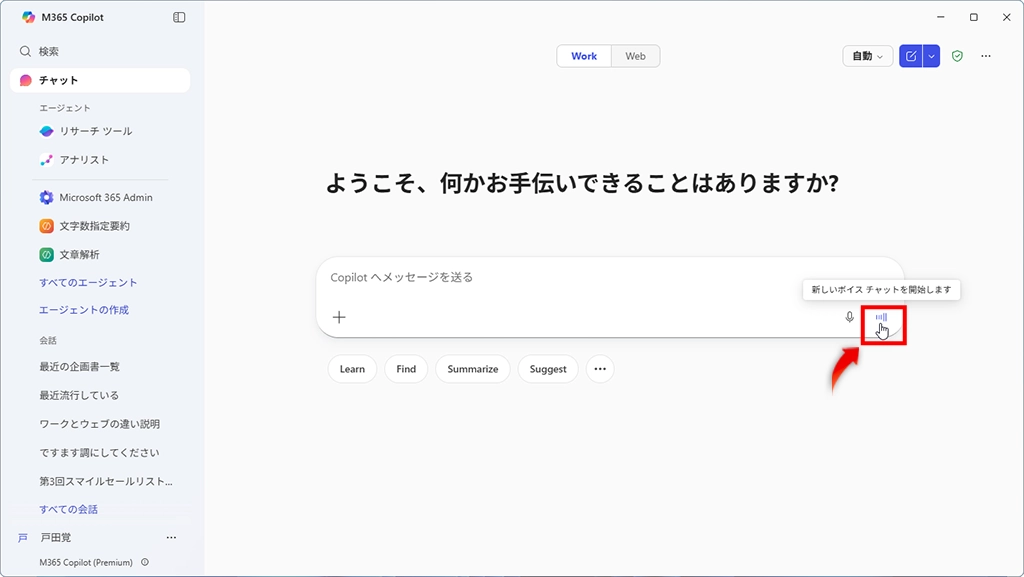Expand the arrow next to the new chat button
1024x577 pixels.
point(931,56)
